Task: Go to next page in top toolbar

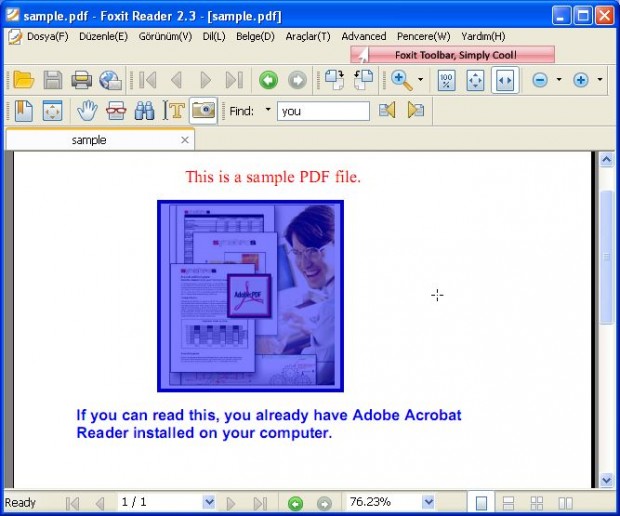Action: click(x=205, y=80)
